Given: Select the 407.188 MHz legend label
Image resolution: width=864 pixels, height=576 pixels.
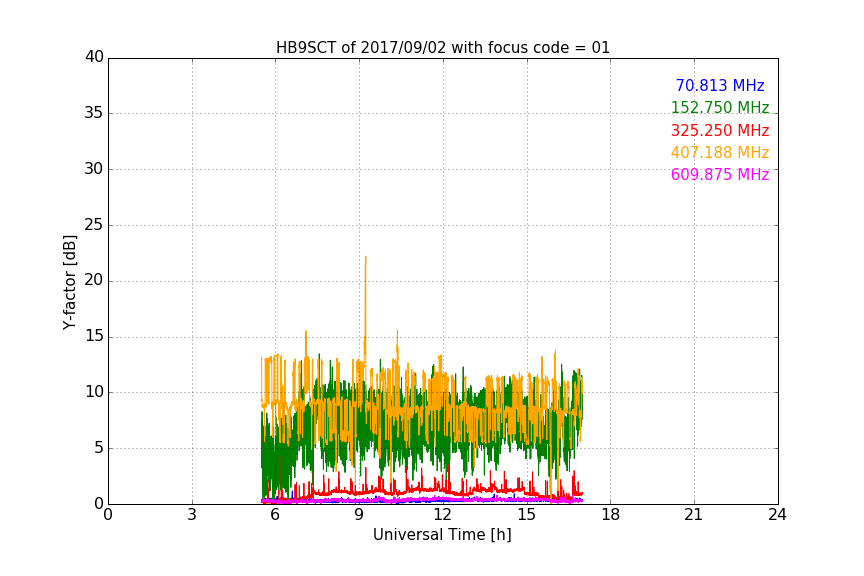Looking at the screenshot, I should [720, 152].
